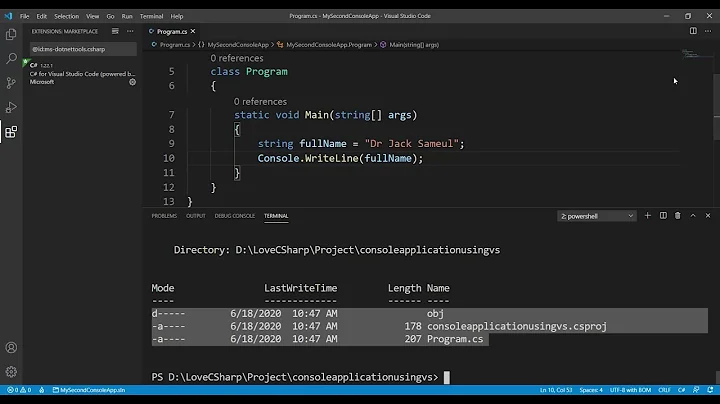The width and height of the screenshot is (720, 404).
Task: Click CRLF end of line item
Action: coord(664,390)
